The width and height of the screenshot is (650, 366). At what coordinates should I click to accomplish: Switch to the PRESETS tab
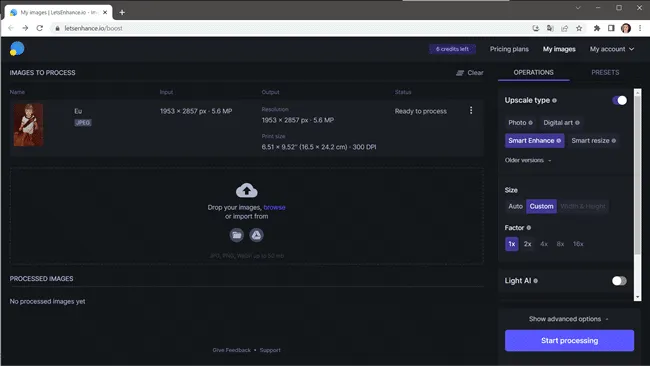[x=605, y=73]
